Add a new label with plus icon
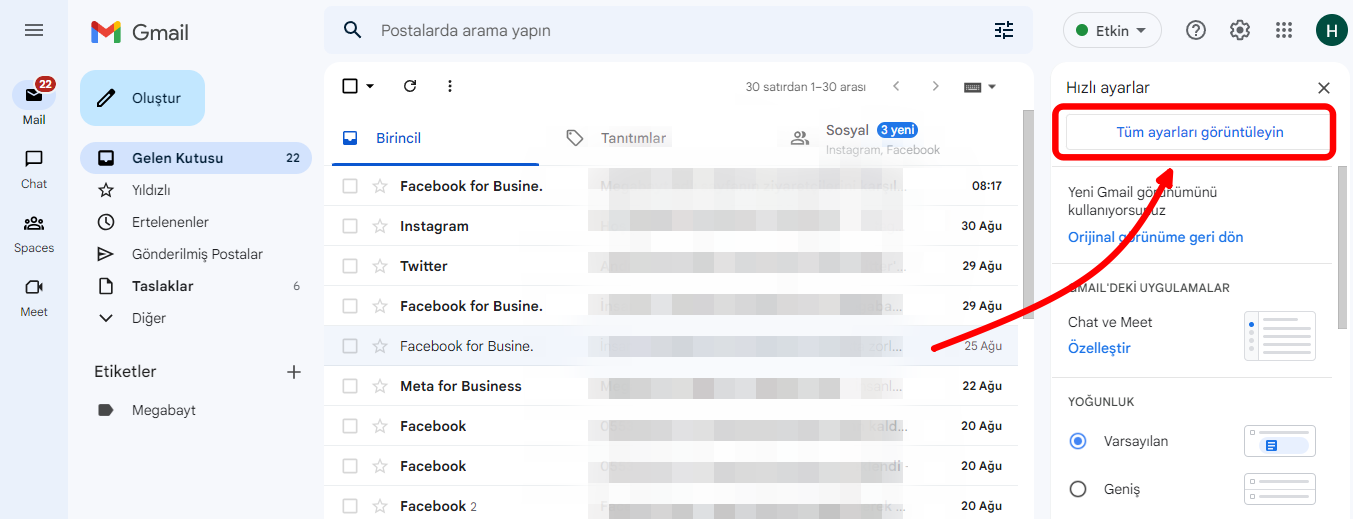The height and width of the screenshot is (519, 1353). coord(294,372)
